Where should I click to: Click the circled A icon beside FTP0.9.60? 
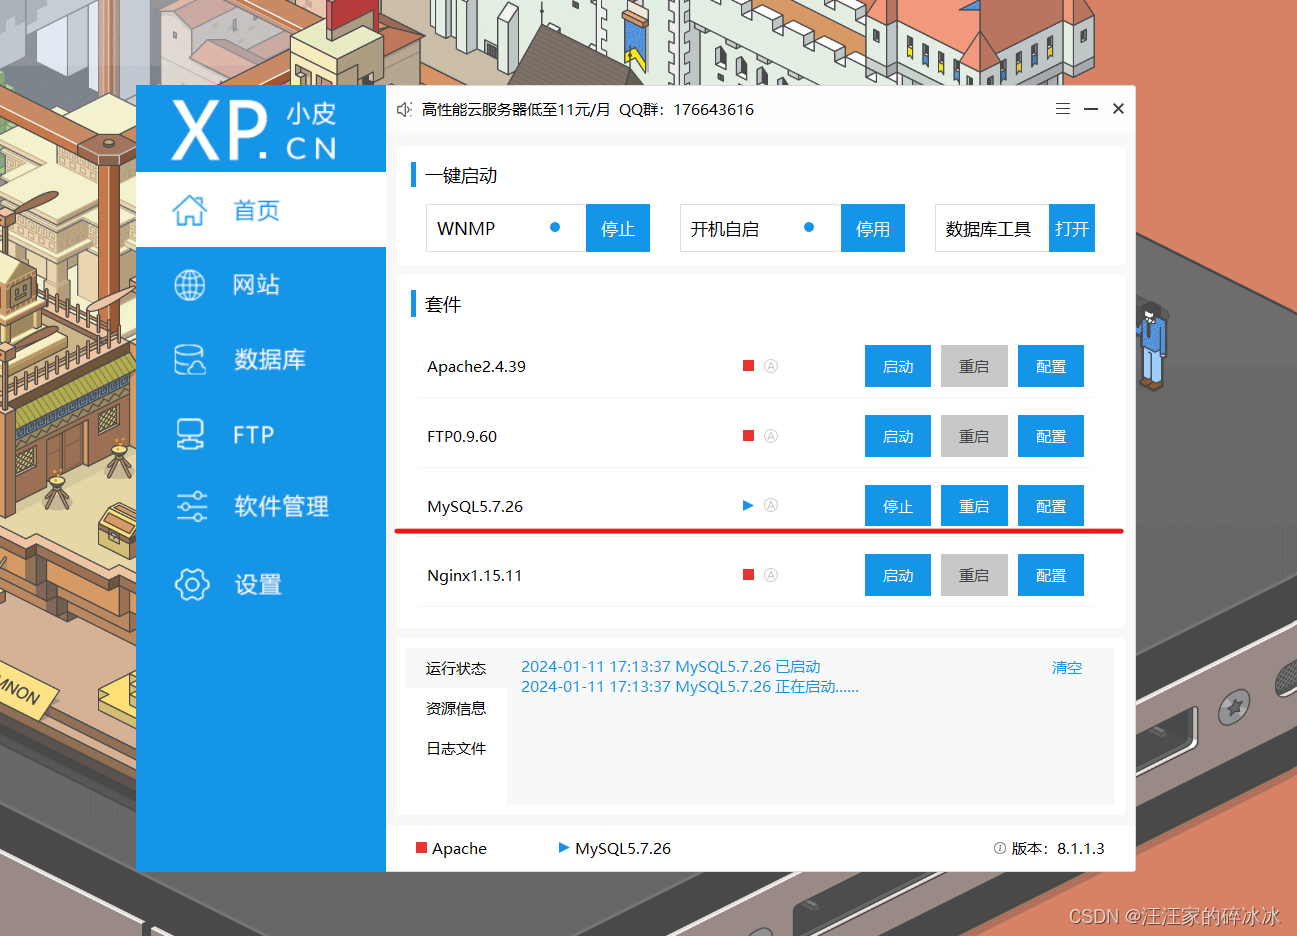pyautogui.click(x=771, y=436)
